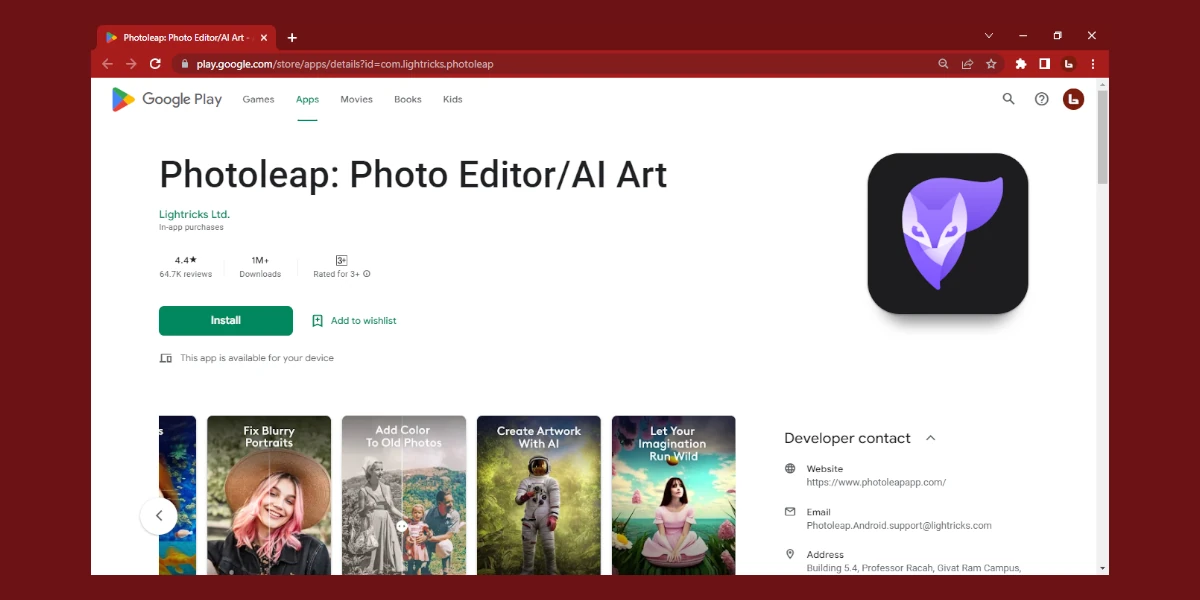This screenshot has height=600, width=1200.
Task: Install the Photoleap app
Action: pos(226,321)
